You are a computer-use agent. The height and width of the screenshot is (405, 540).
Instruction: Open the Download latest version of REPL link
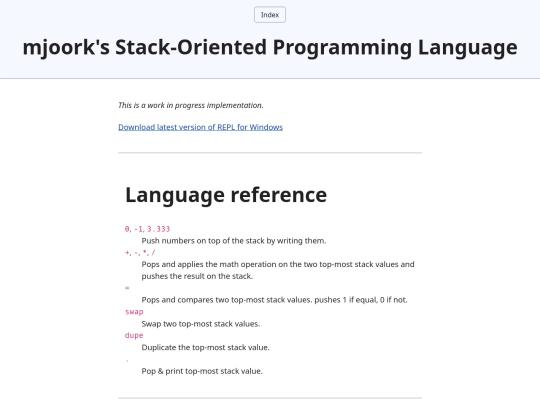[x=200, y=127]
